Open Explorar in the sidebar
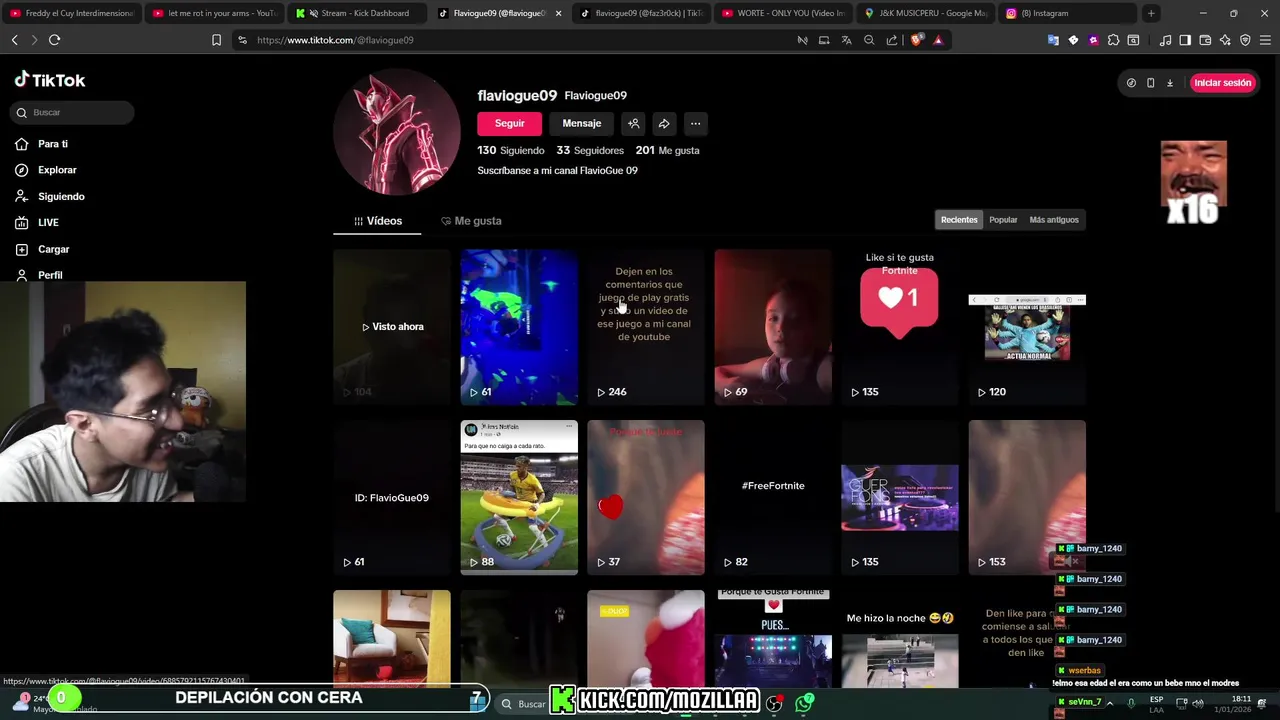Viewport: 1280px width, 720px height. (x=46, y=170)
